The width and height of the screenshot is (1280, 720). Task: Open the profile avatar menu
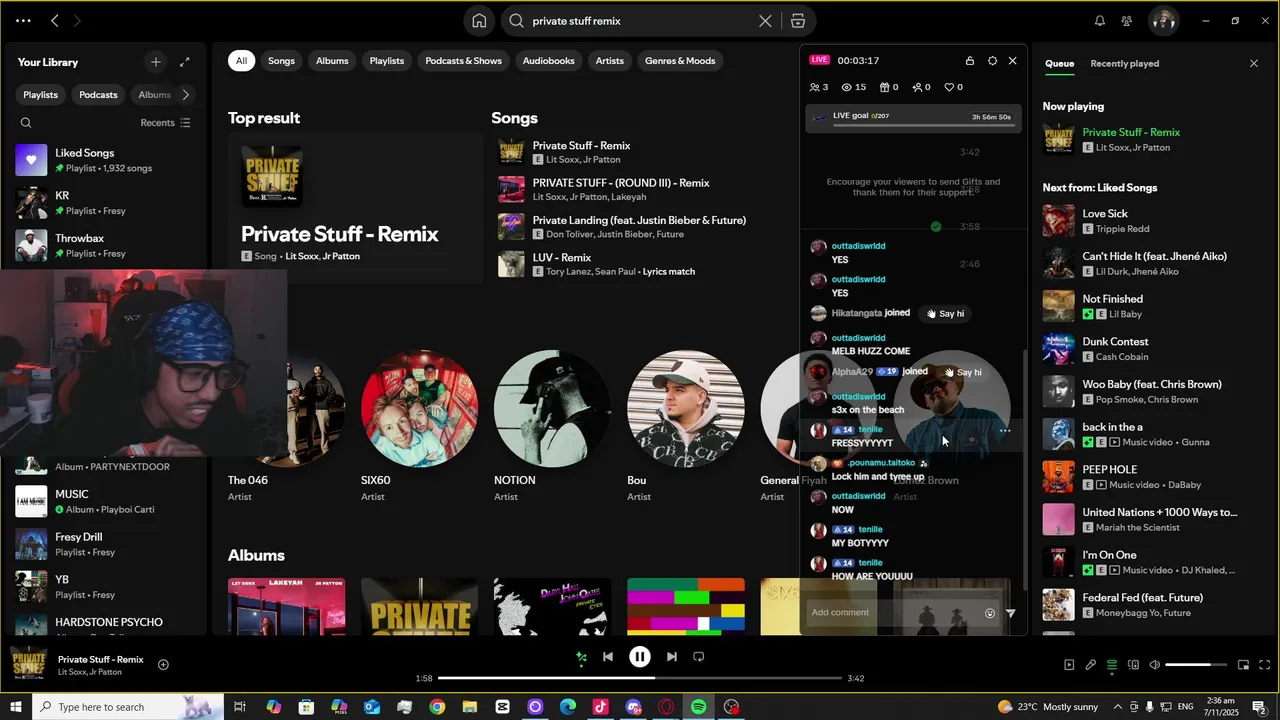1162,21
